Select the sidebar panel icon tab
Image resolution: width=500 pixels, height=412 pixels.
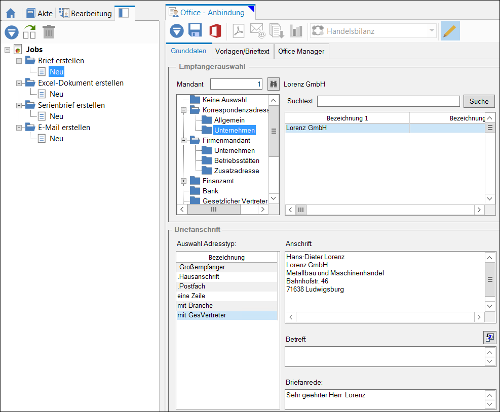click(124, 13)
